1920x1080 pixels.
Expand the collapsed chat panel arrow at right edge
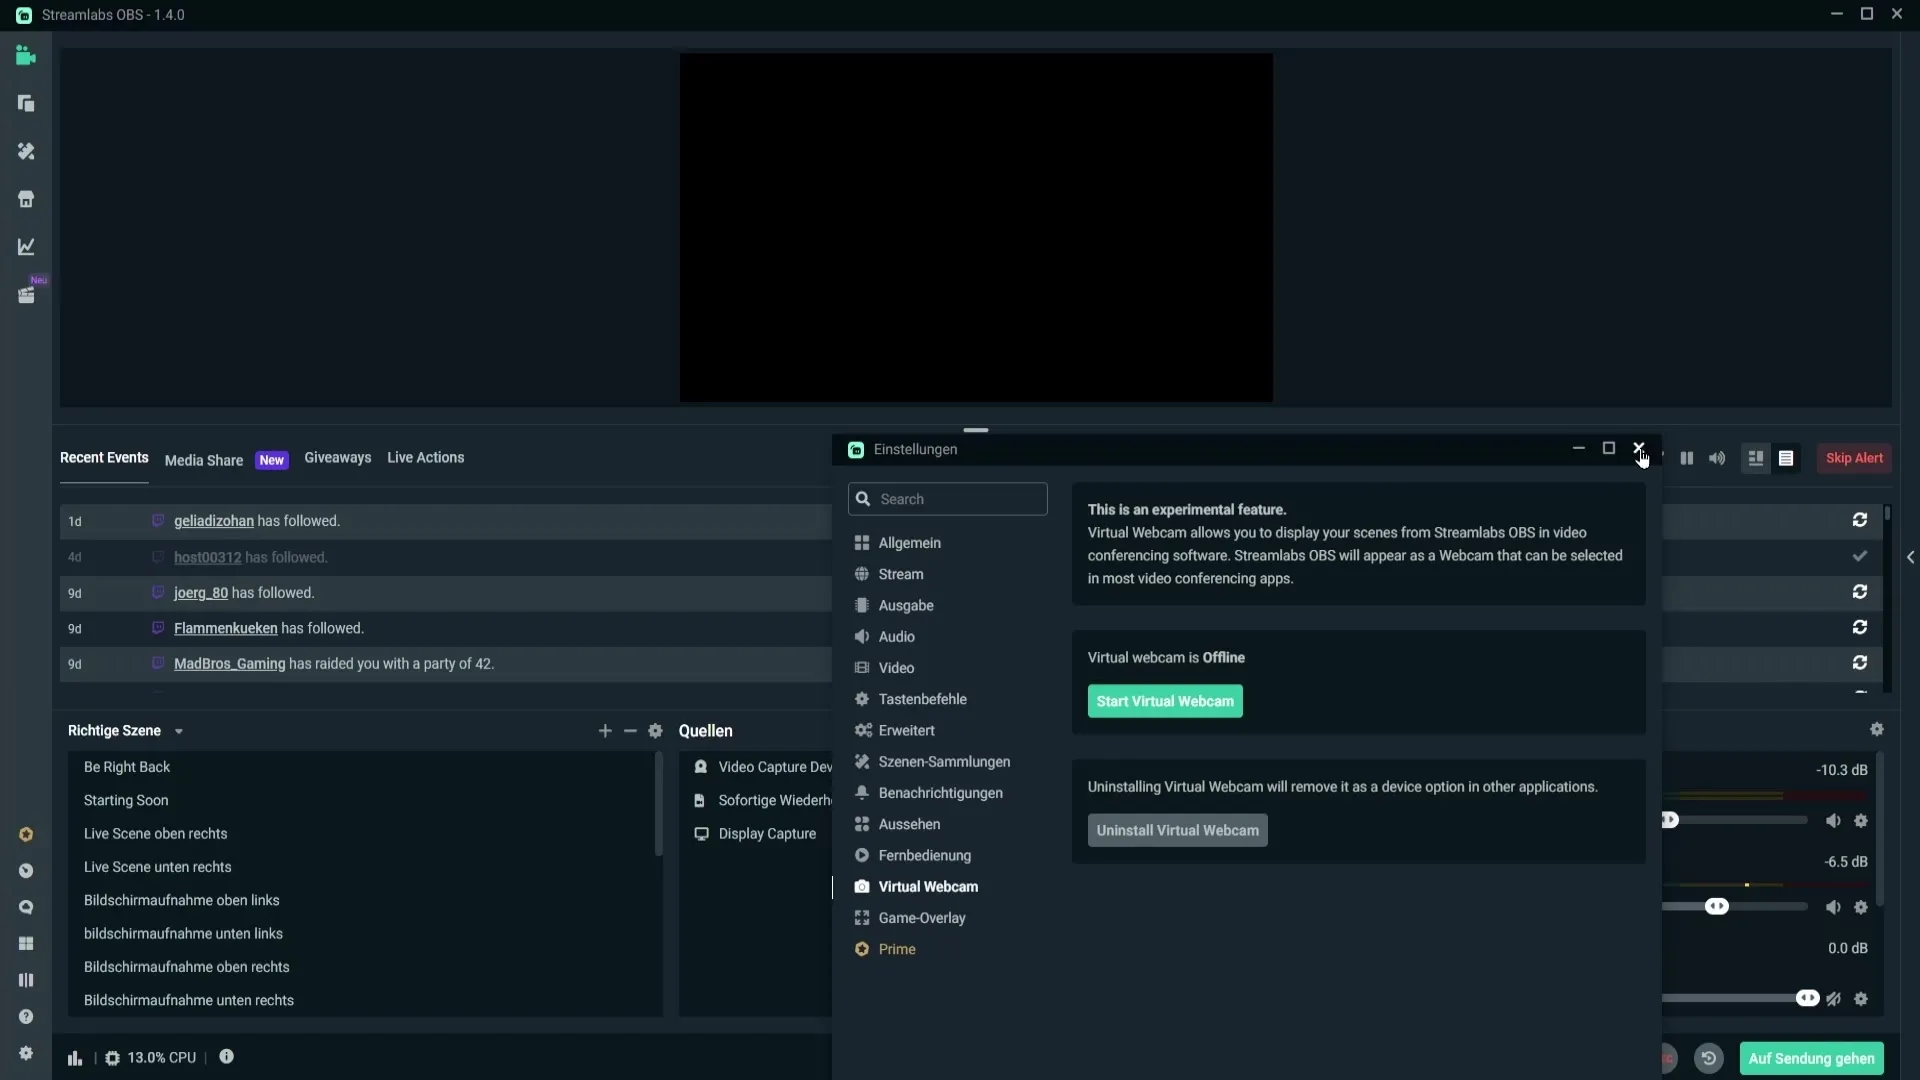(1910, 557)
